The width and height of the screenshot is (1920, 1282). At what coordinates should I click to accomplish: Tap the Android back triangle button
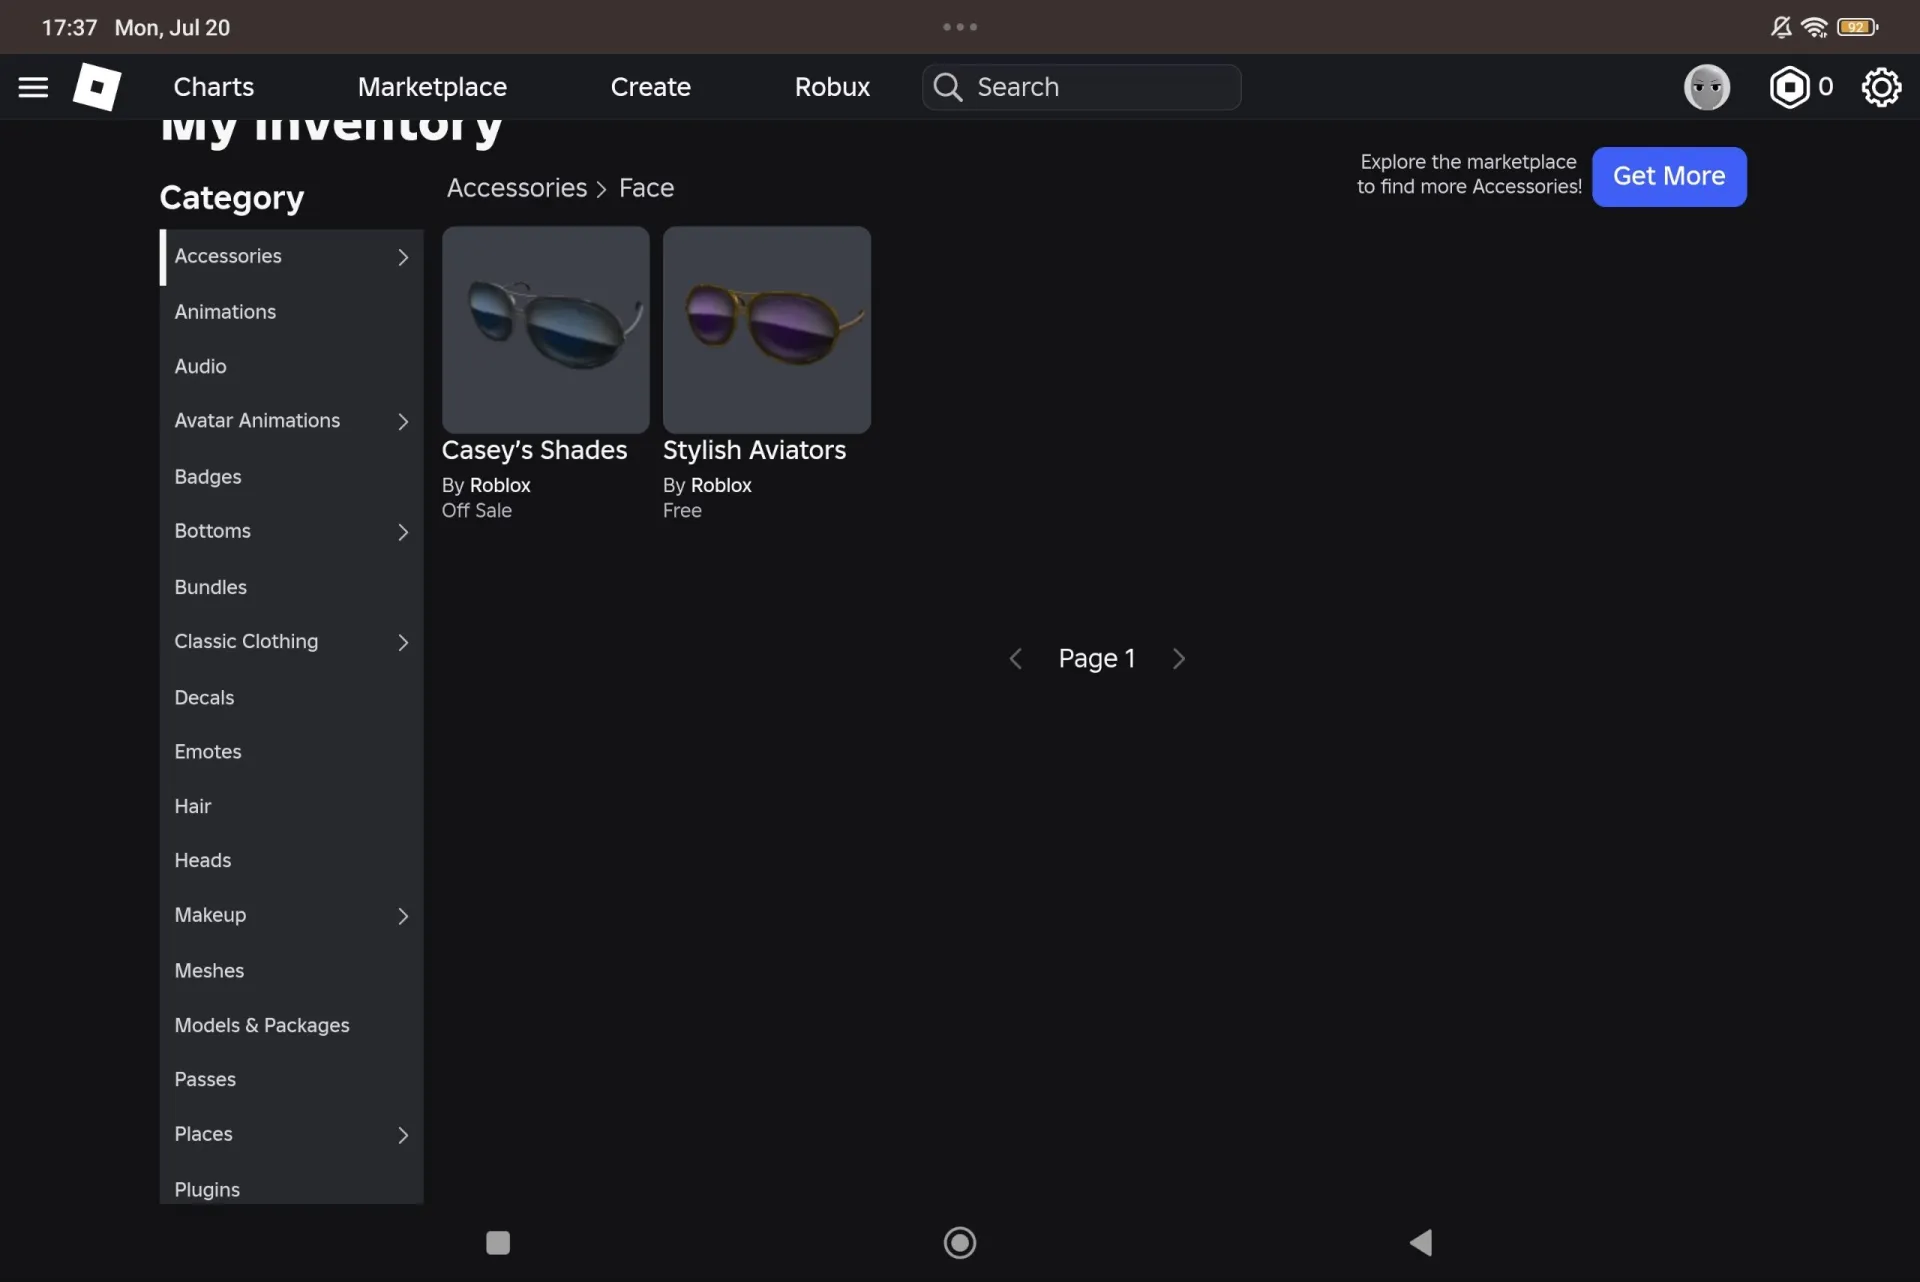point(1421,1243)
